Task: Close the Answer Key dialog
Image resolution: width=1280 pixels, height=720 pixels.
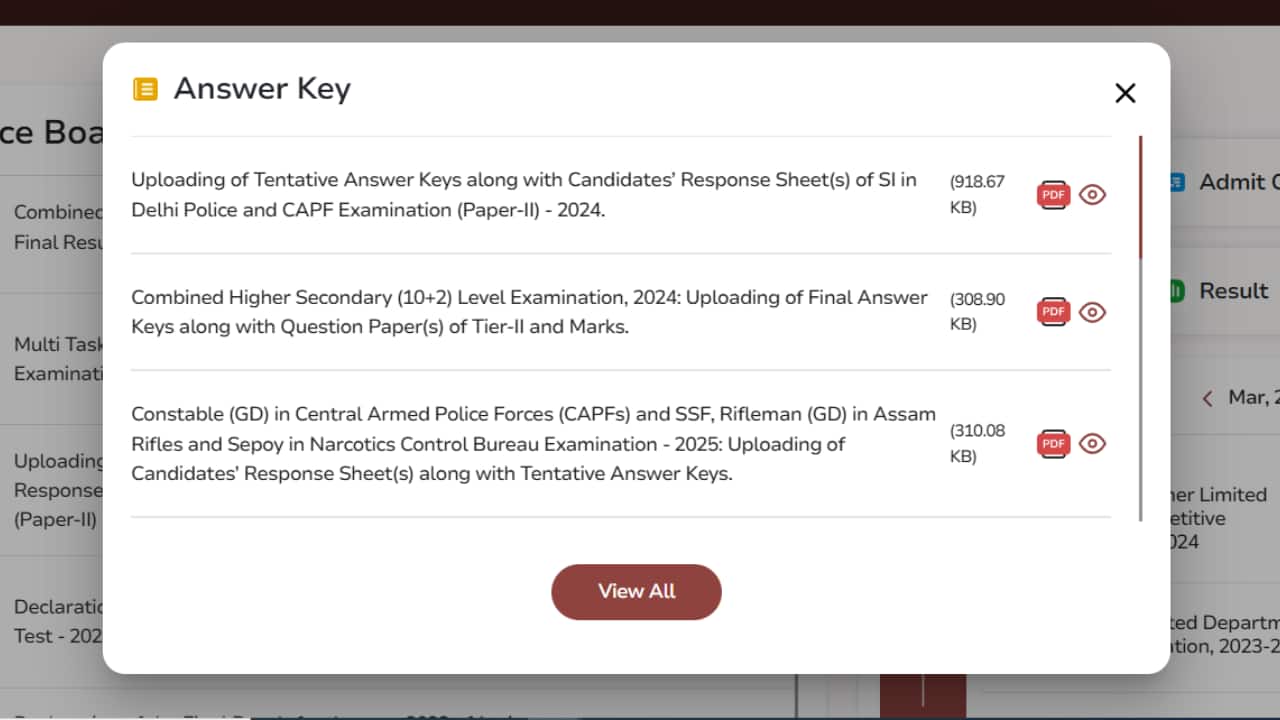Action: pos(1125,92)
